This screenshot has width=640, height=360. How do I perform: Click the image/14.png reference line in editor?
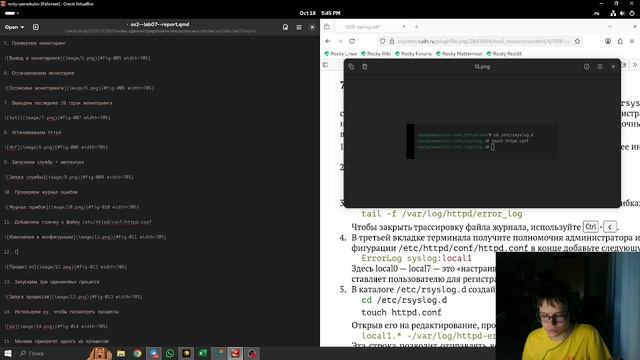pyautogui.click(x=56, y=327)
